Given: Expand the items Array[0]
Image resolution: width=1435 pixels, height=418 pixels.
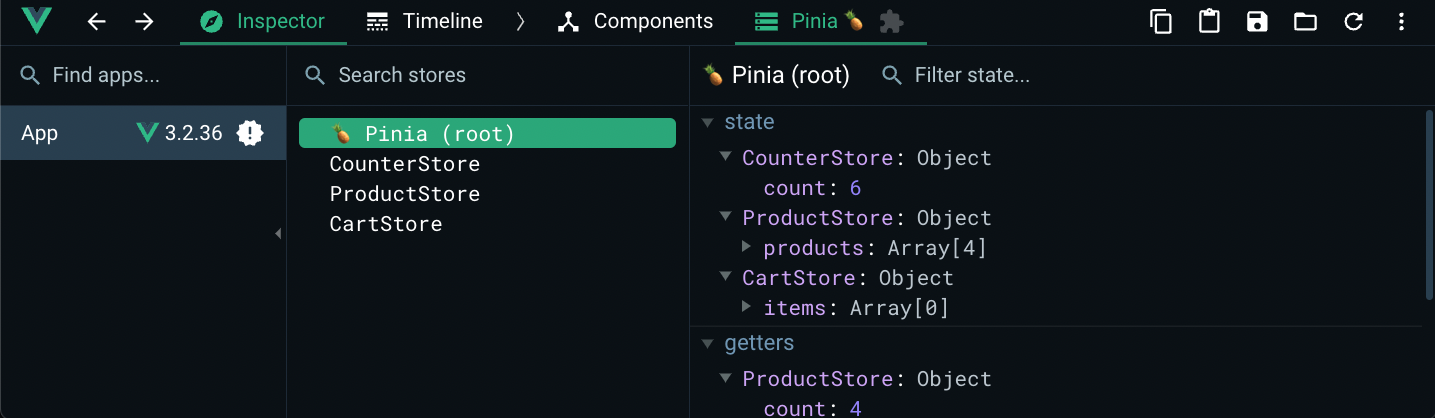Looking at the screenshot, I should coord(747,307).
